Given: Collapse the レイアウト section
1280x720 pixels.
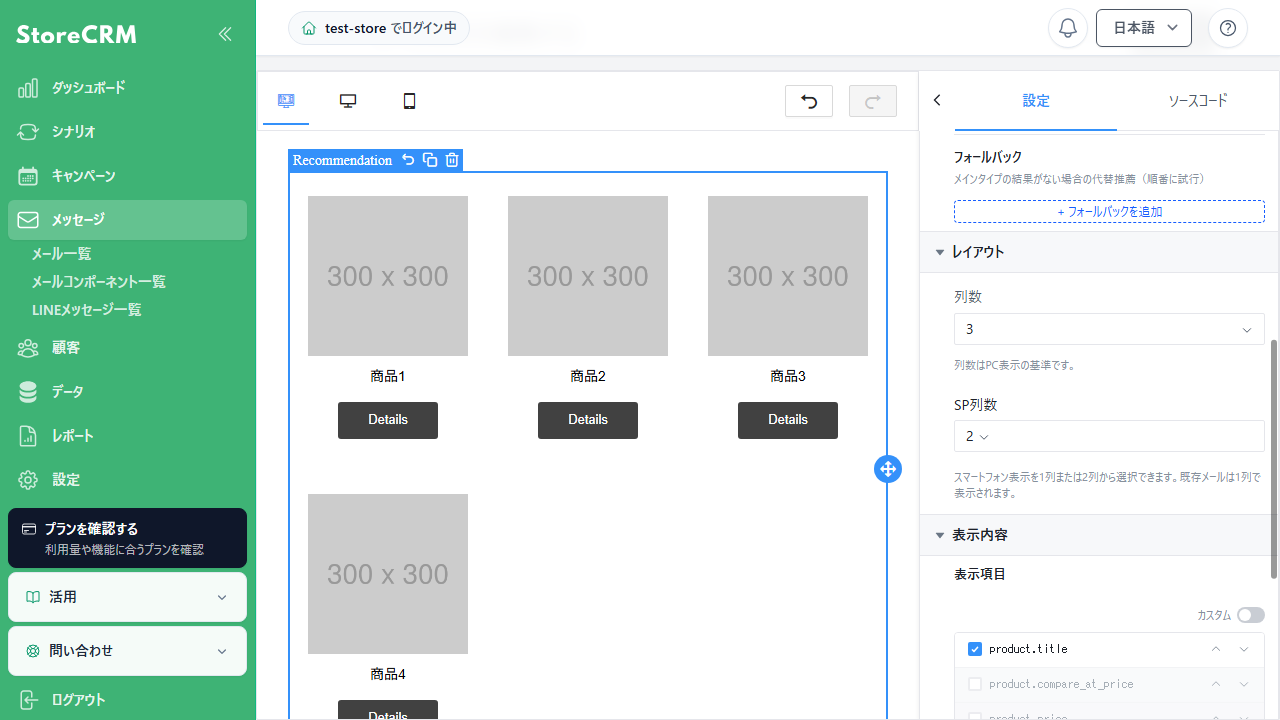Looking at the screenshot, I should pyautogui.click(x=1098, y=252).
